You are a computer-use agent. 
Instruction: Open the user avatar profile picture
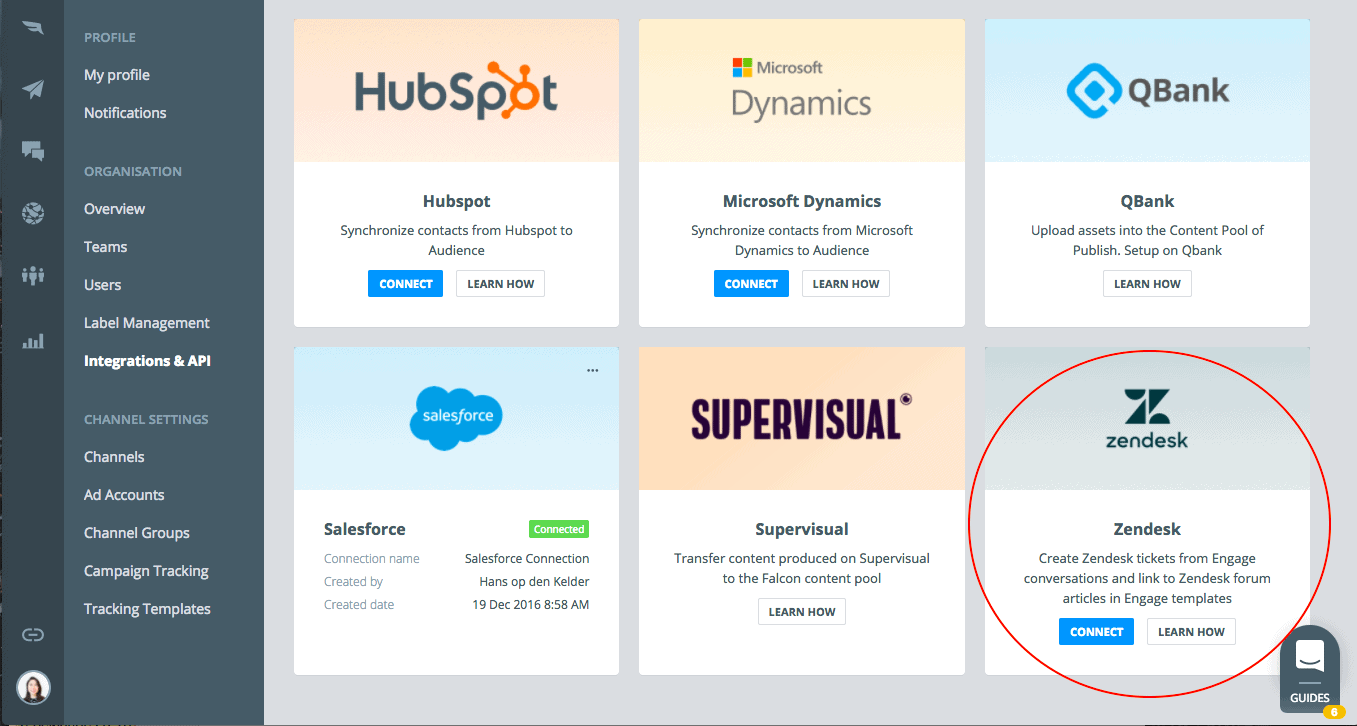pos(33,687)
